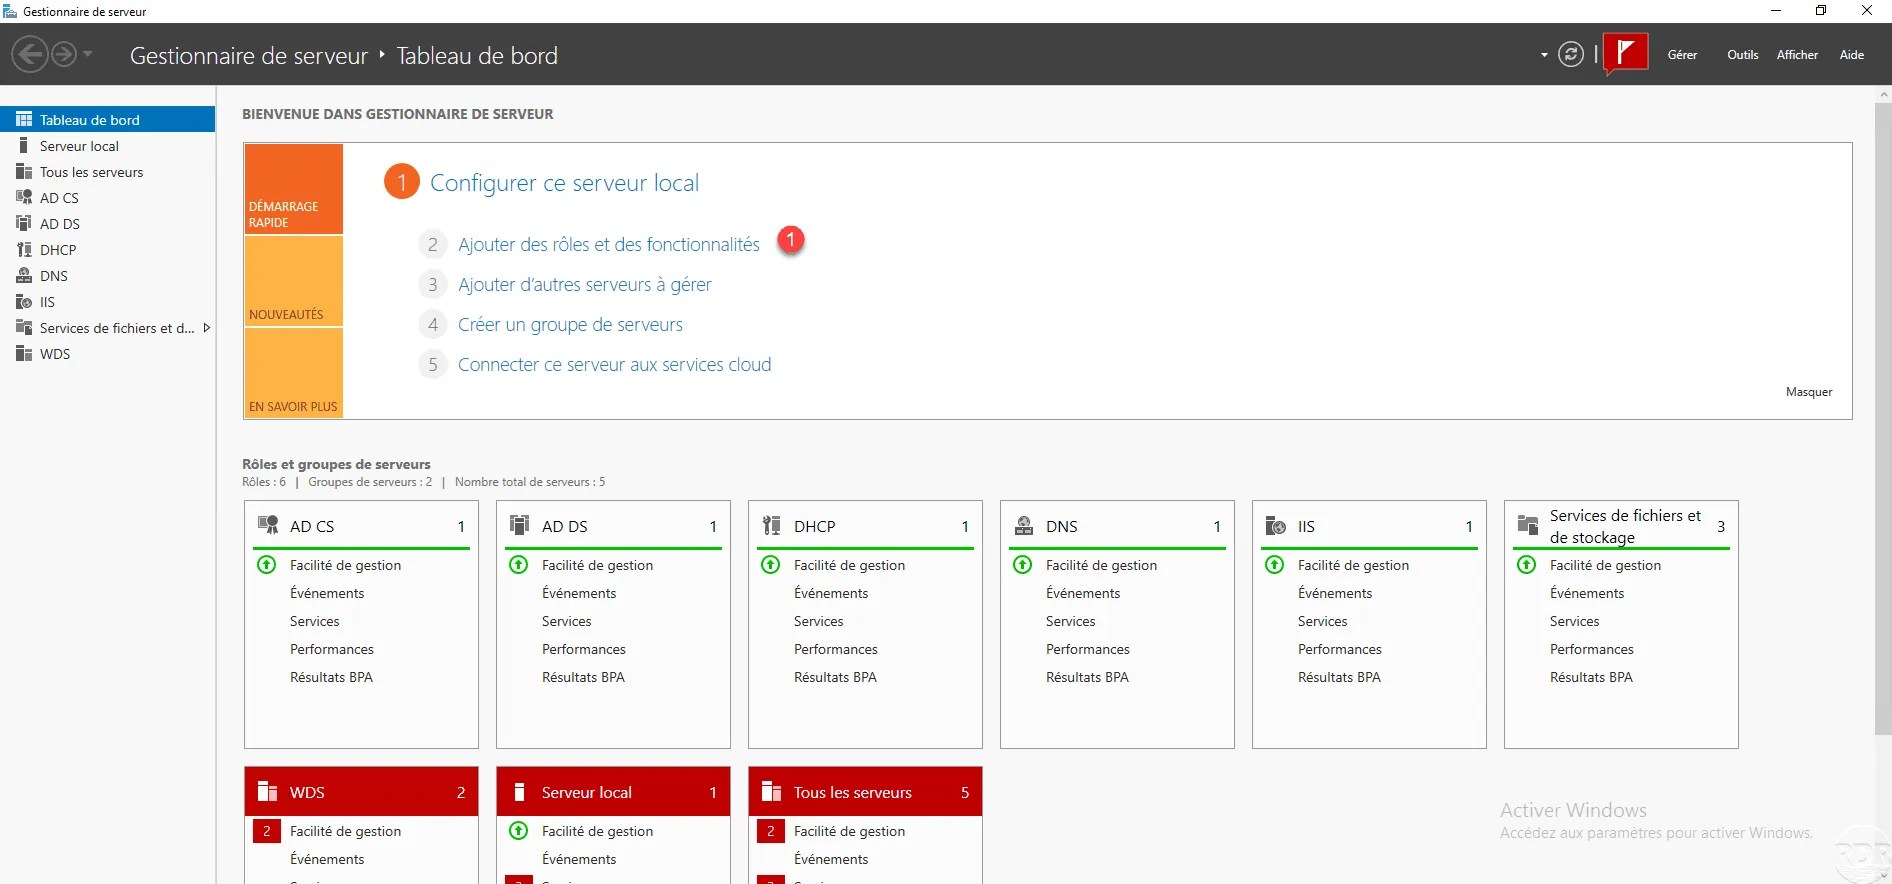Click the Tous les serveurs sidebar icon
Screen dimensions: 1892x884
point(24,171)
